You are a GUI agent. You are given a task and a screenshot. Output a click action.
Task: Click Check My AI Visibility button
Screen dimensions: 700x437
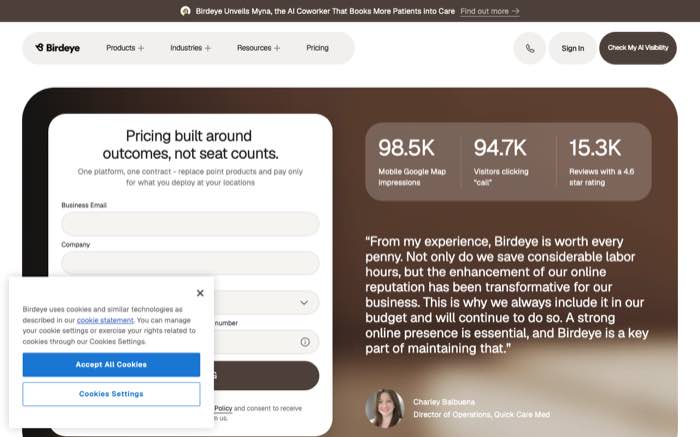638,48
